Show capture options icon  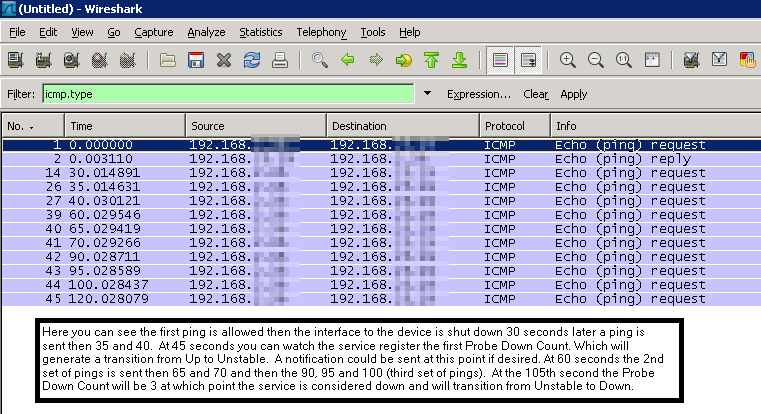coord(43,60)
